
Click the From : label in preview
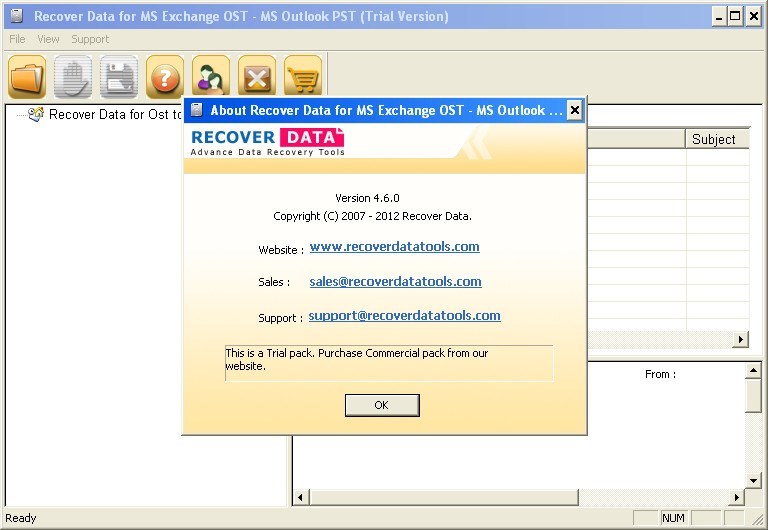point(660,374)
